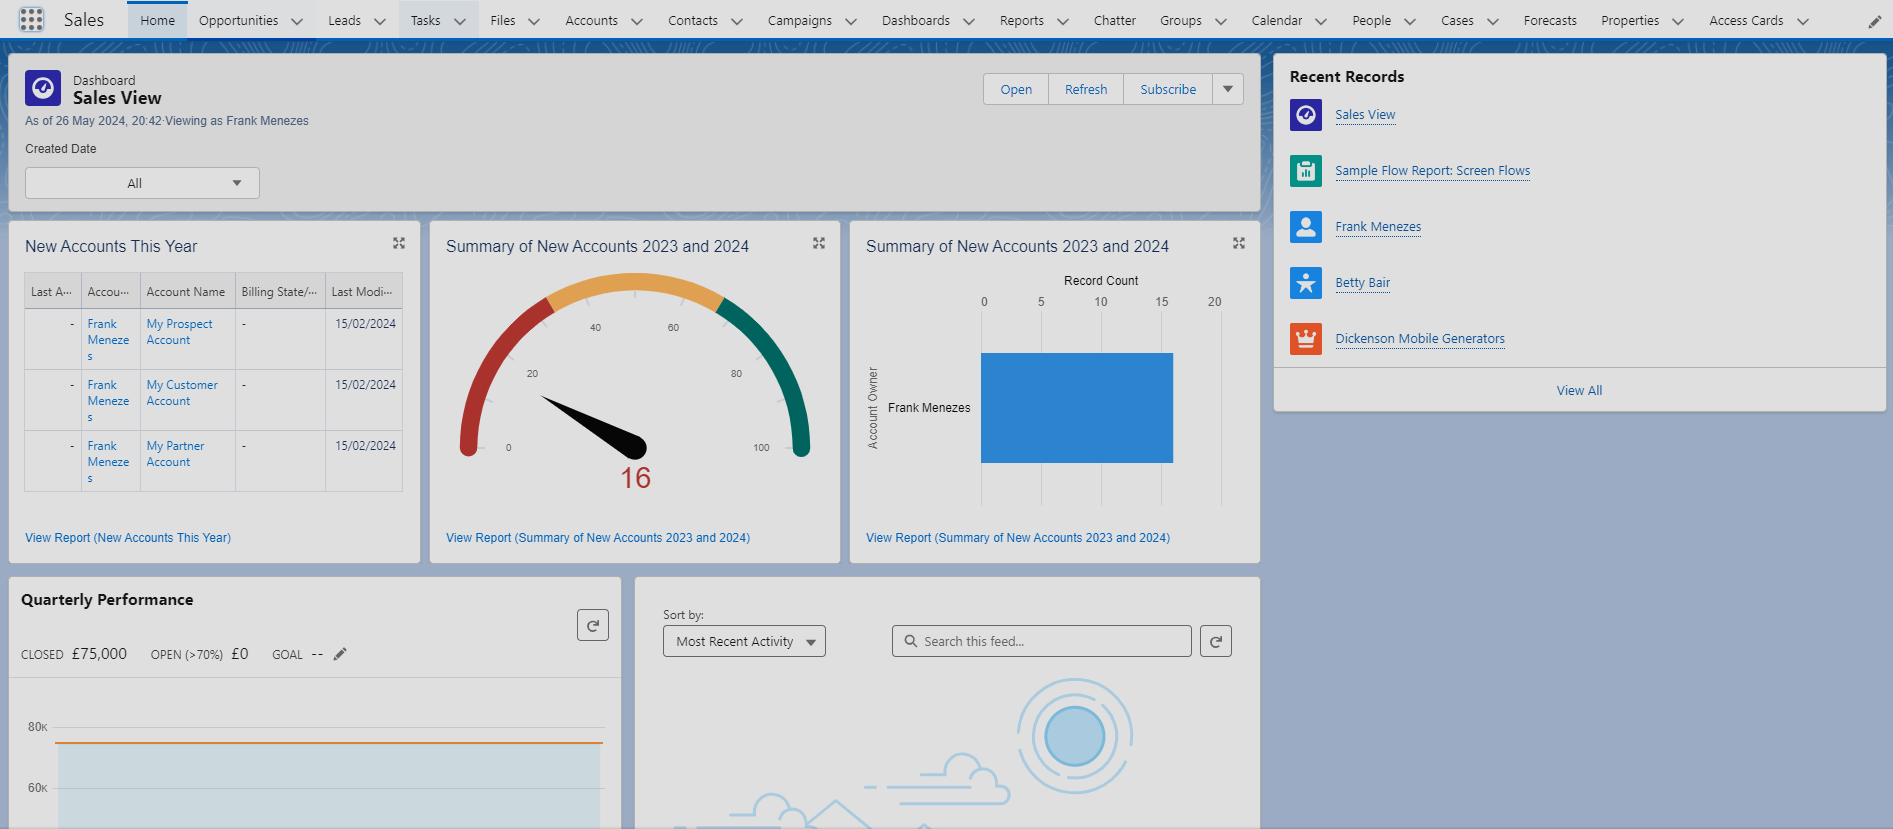Open the Dashboards tab dropdown chevron
Image resolution: width=1893 pixels, height=829 pixels.
[x=969, y=21]
